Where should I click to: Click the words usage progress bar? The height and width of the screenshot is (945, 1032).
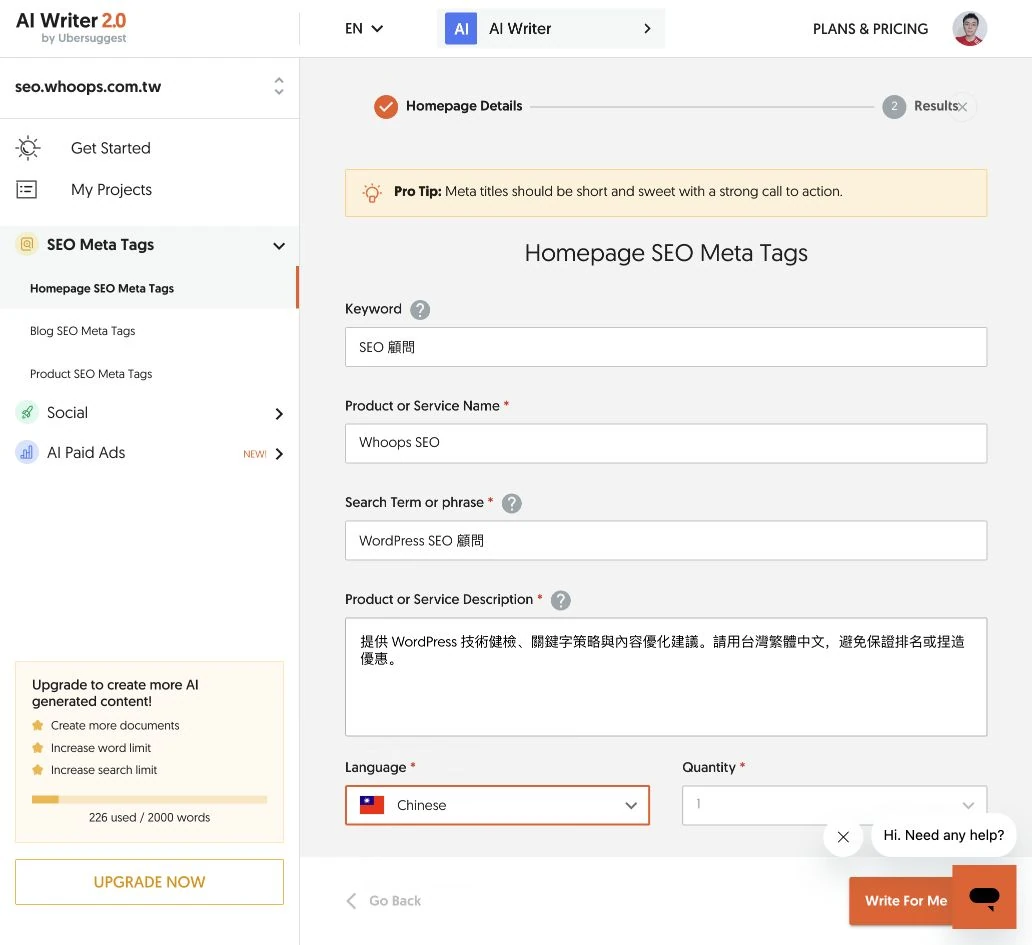[x=149, y=800]
